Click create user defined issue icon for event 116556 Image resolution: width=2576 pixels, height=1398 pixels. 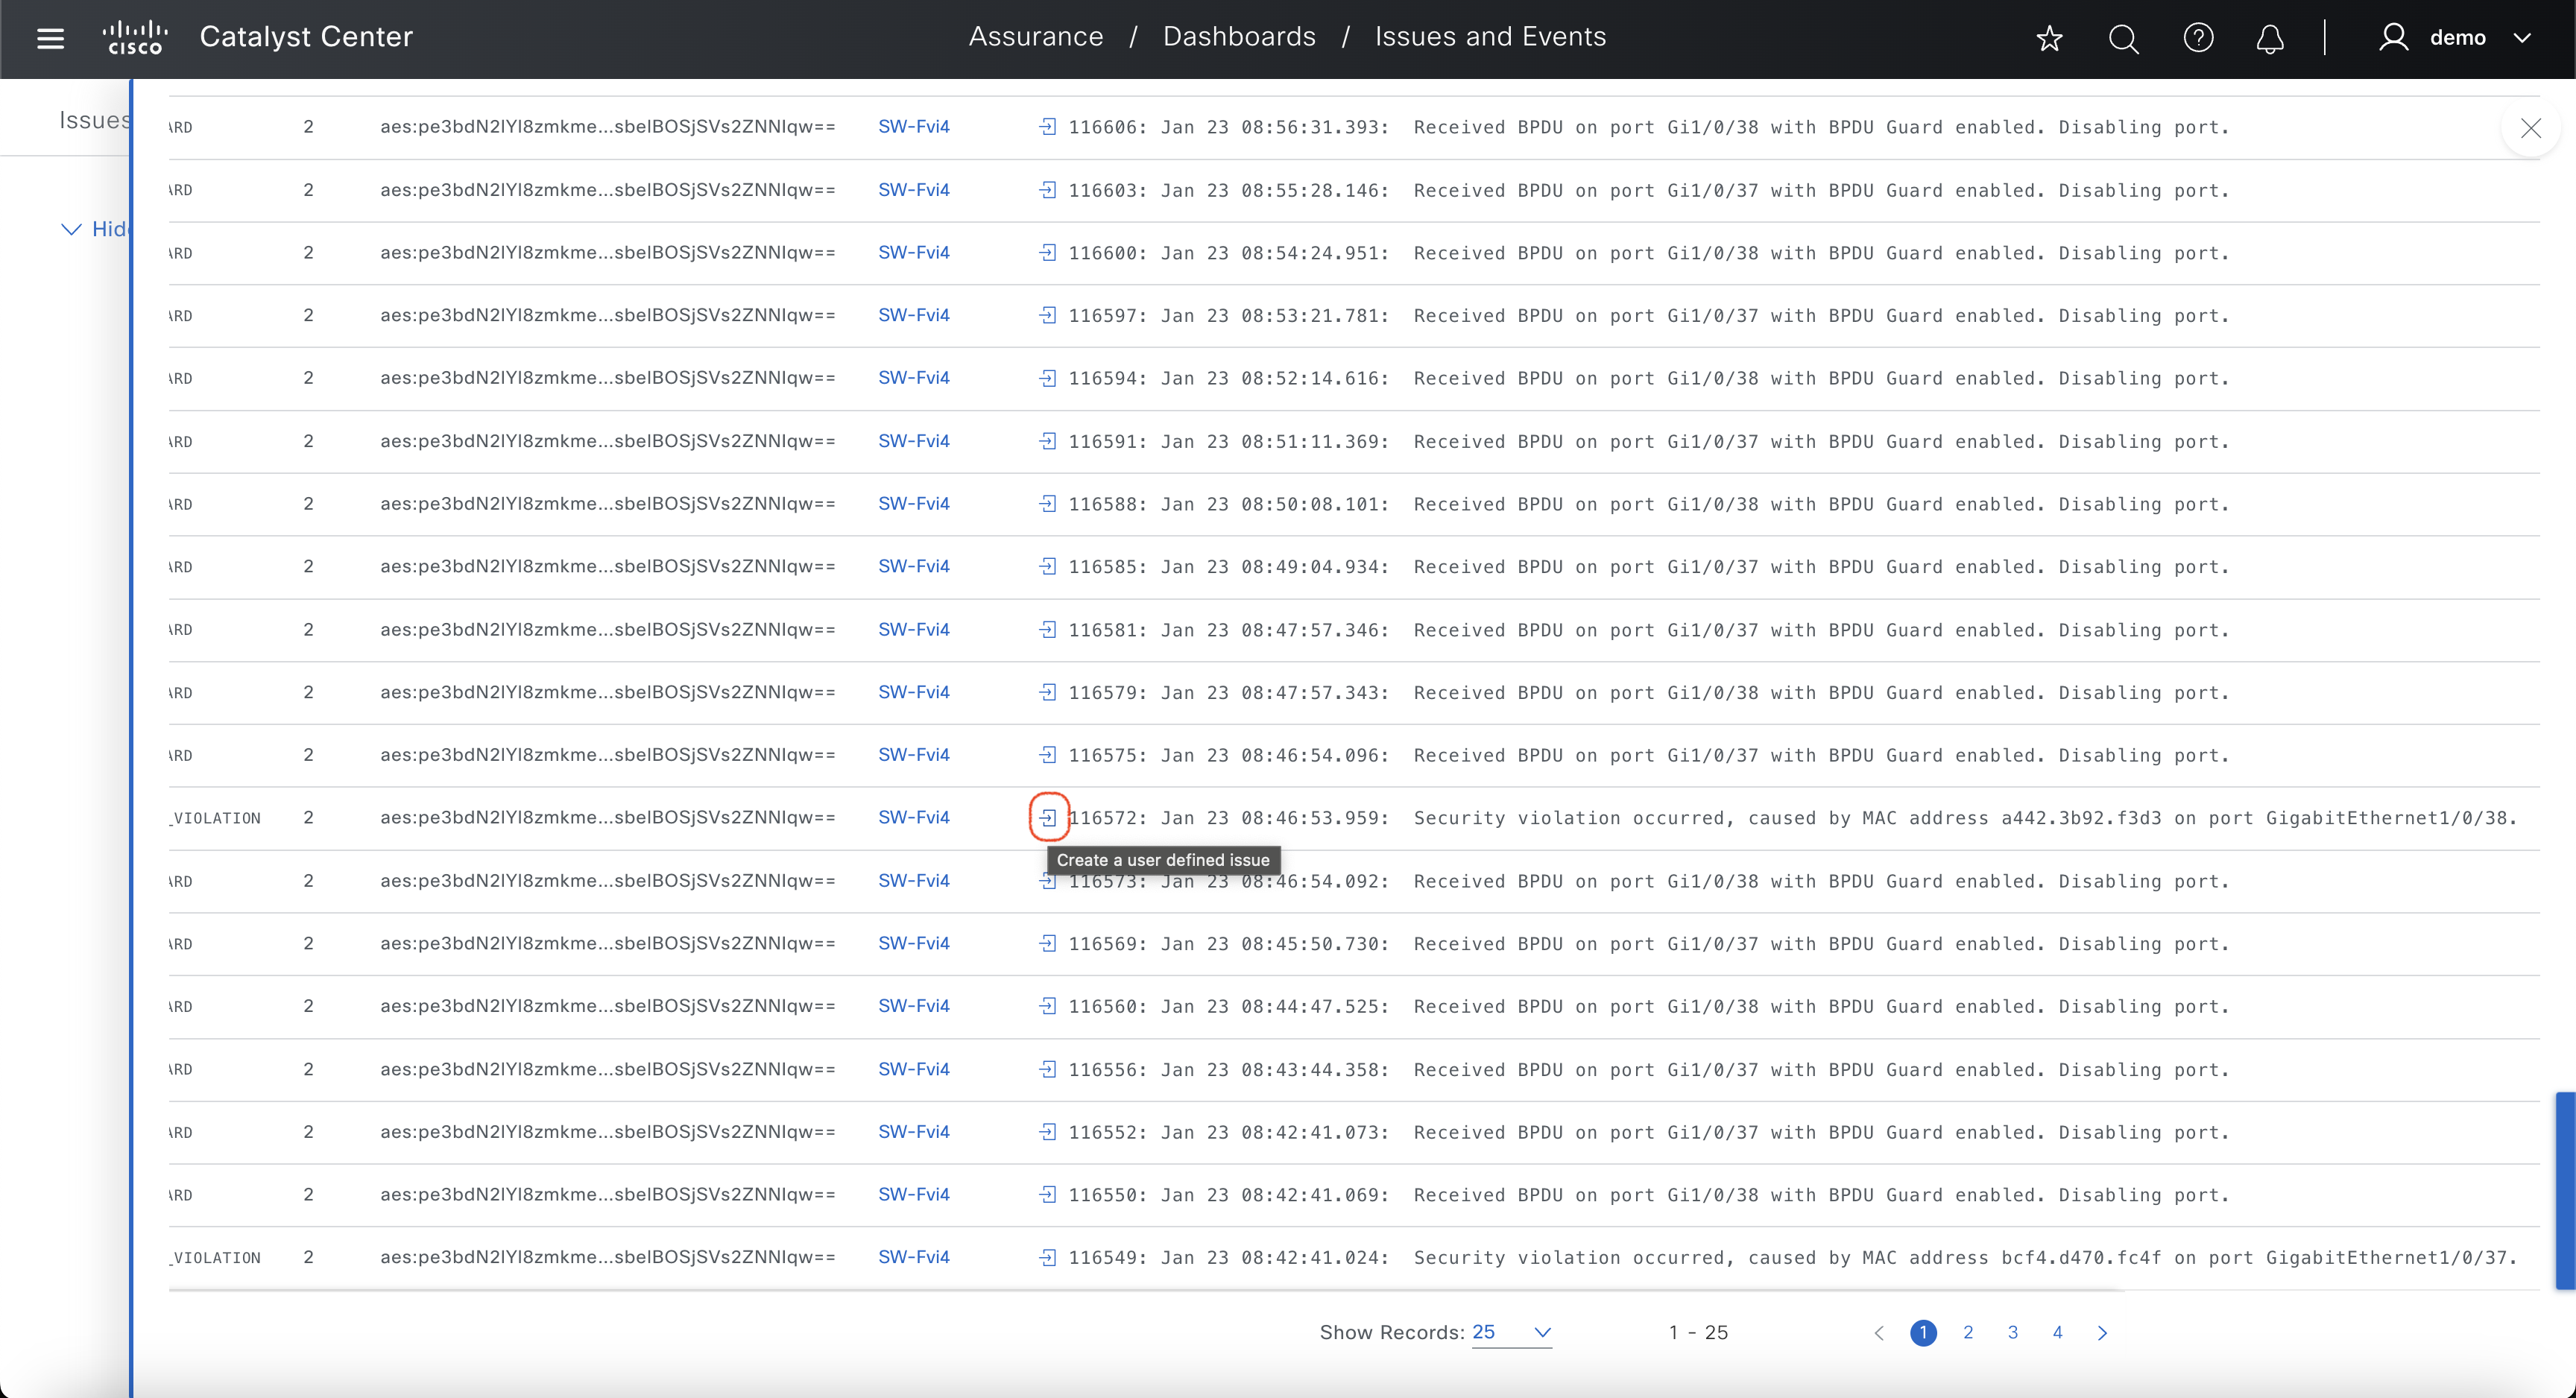click(1047, 1069)
